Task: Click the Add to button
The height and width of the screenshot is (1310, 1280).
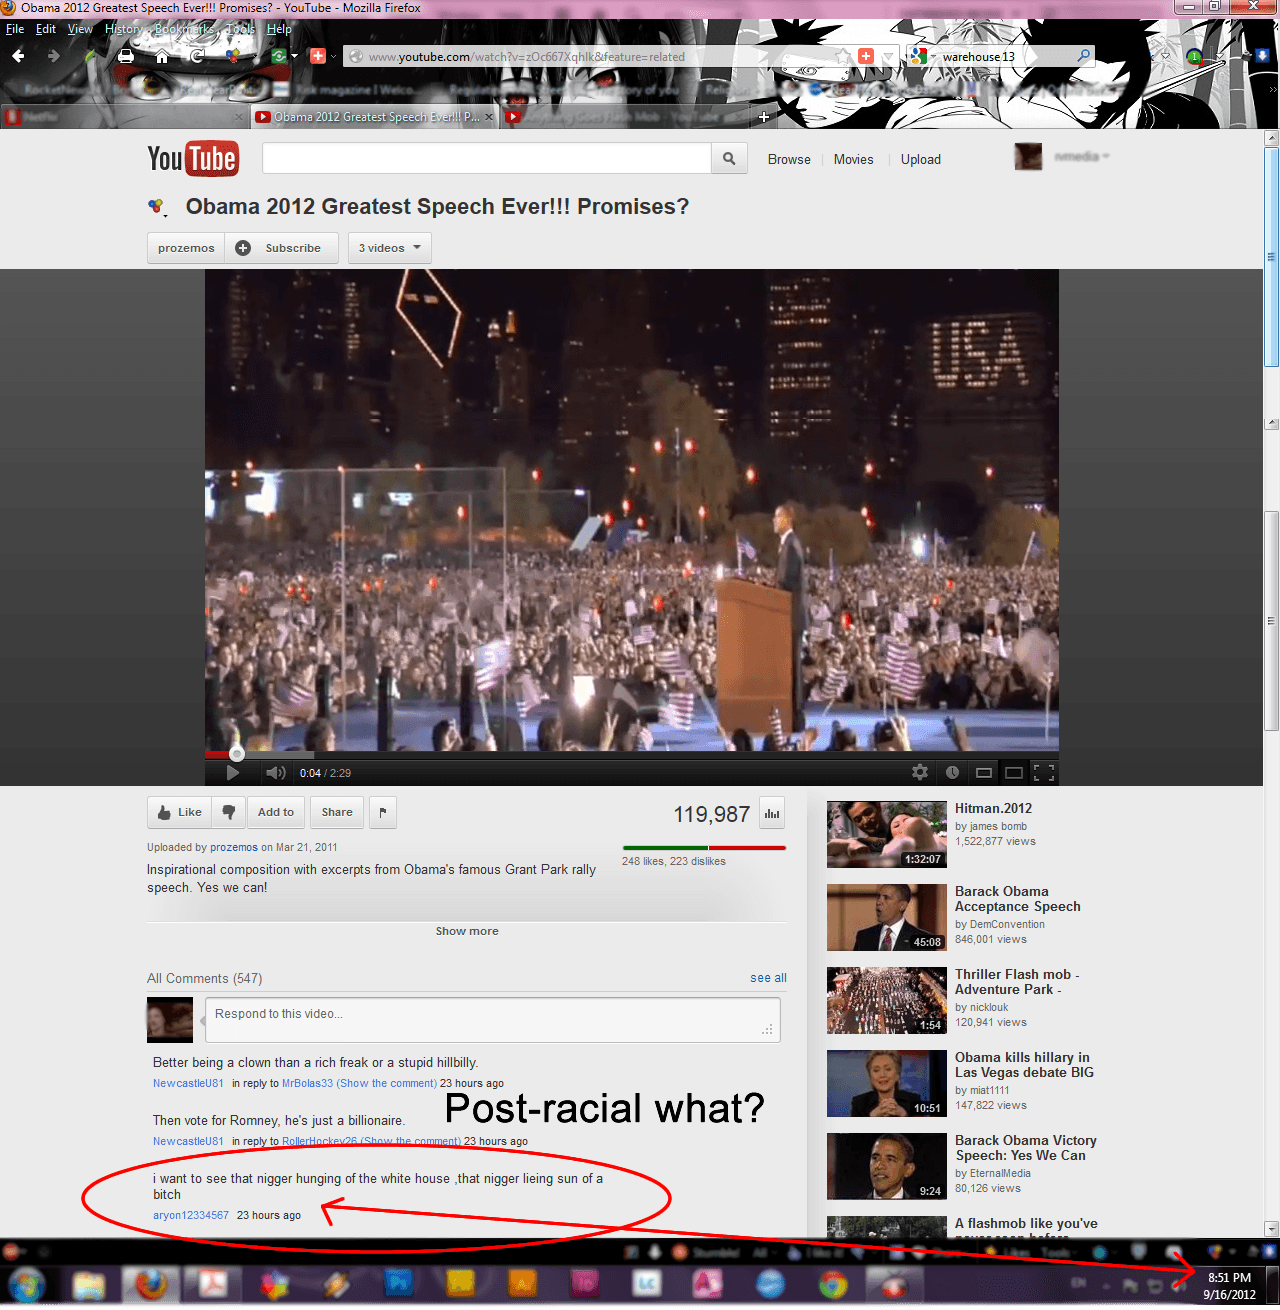Action: point(276,812)
